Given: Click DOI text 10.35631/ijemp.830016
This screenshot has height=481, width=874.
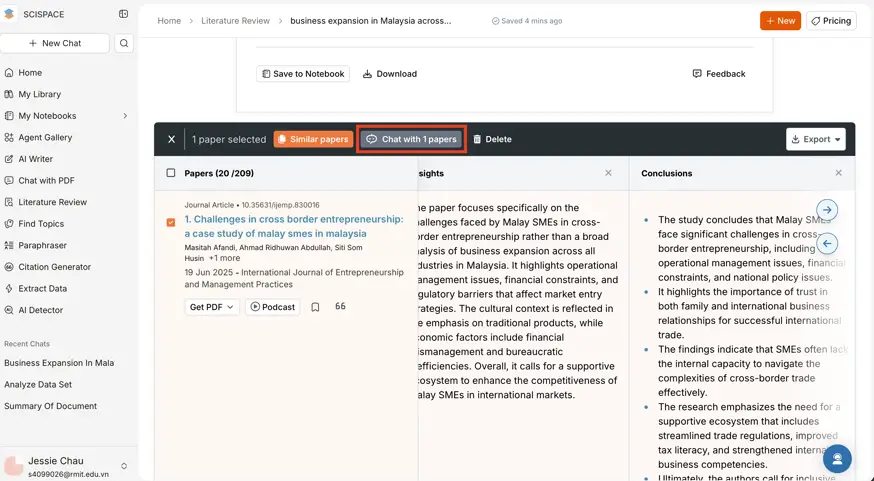Looking at the screenshot, I should pyautogui.click(x=280, y=205).
